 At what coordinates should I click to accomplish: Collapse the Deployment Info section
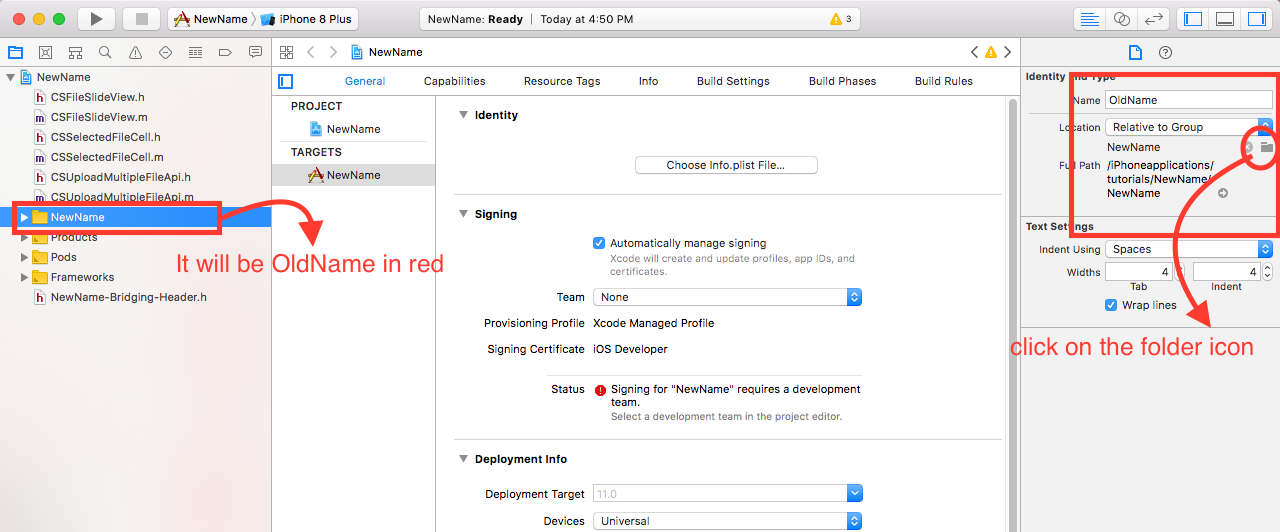463,459
